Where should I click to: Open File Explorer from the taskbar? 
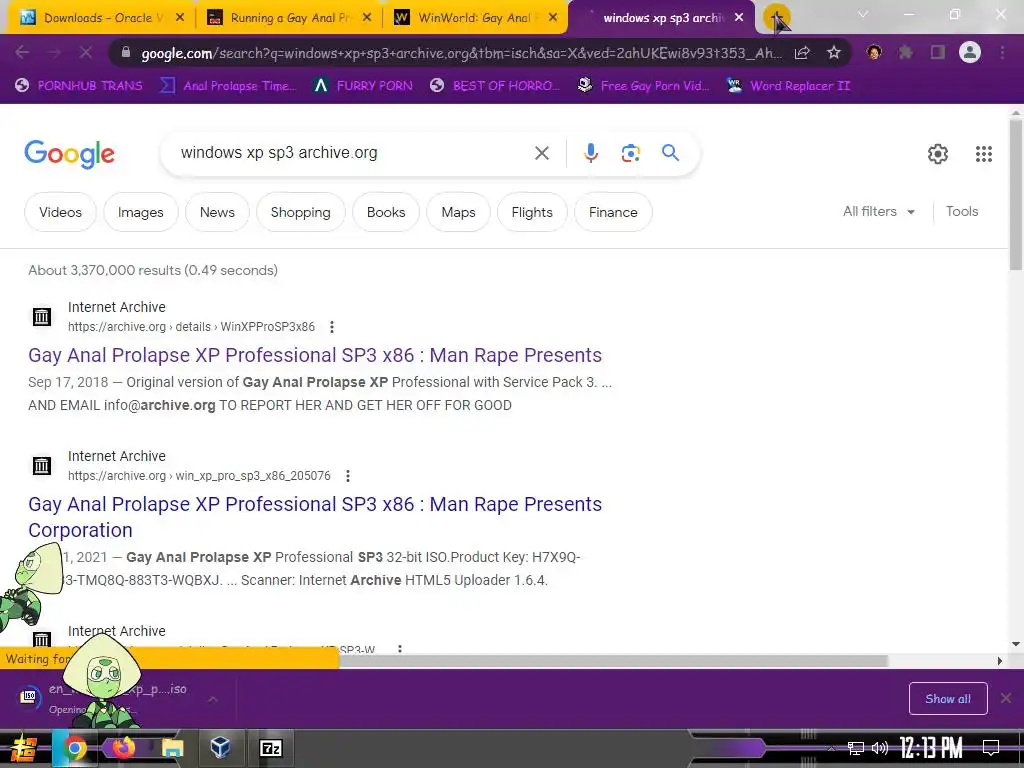click(172, 748)
